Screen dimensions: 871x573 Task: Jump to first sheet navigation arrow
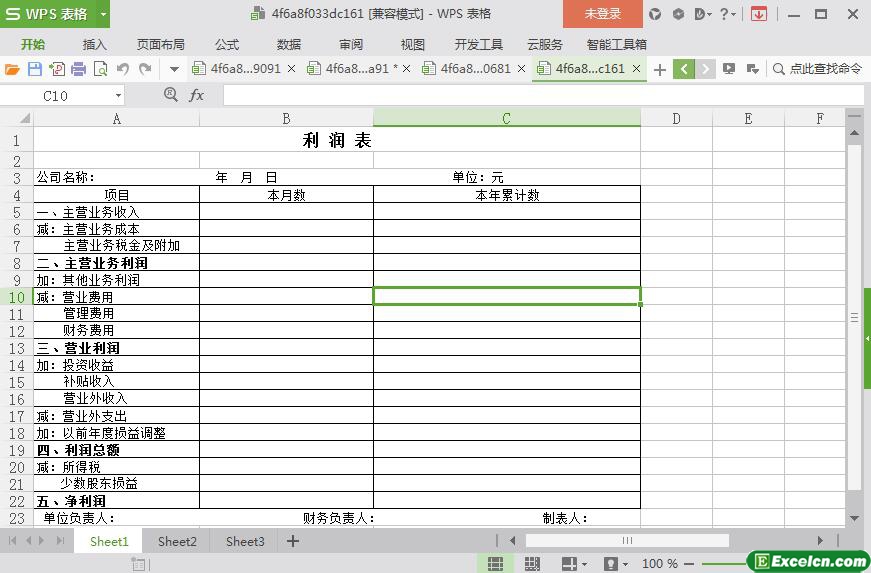point(12,541)
